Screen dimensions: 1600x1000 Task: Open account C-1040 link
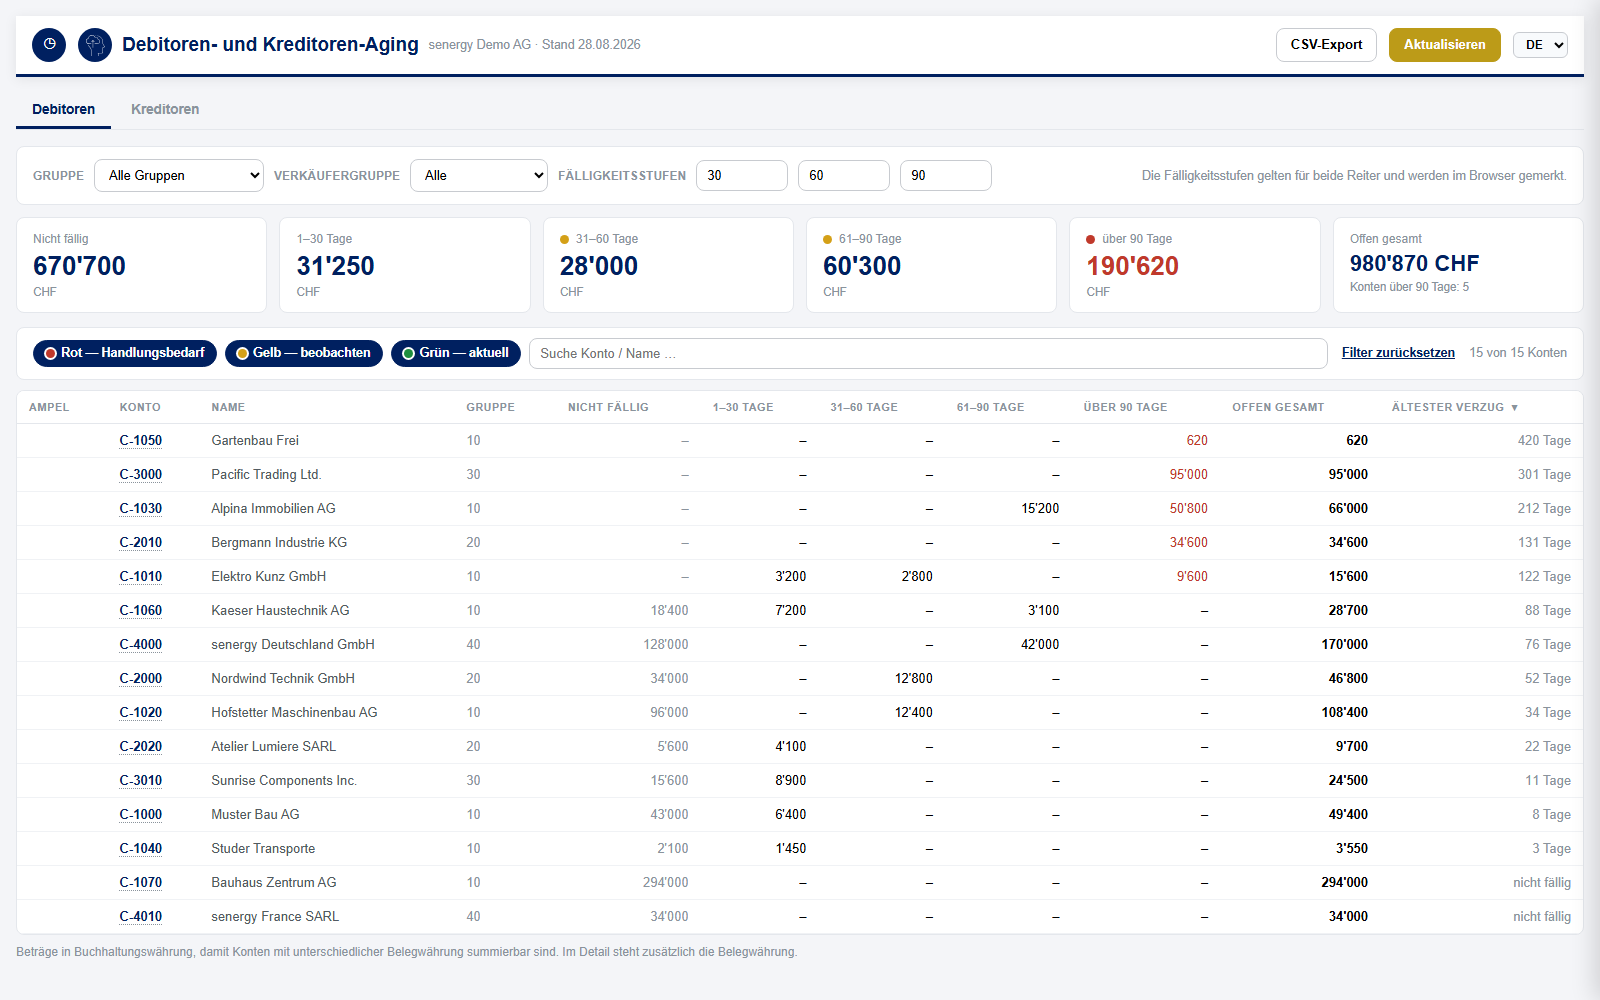click(141, 849)
